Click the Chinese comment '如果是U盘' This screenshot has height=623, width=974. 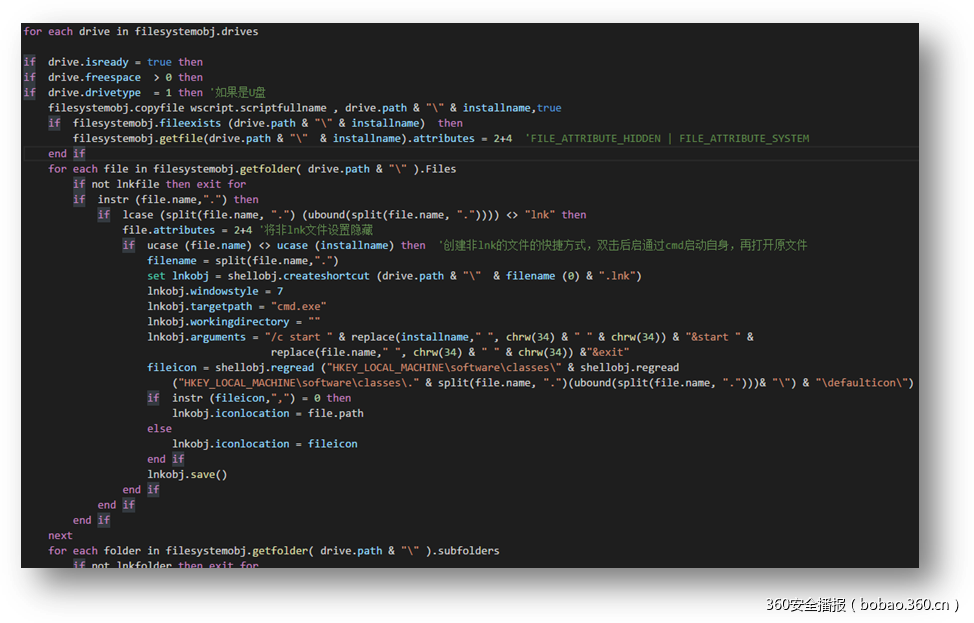click(238, 93)
